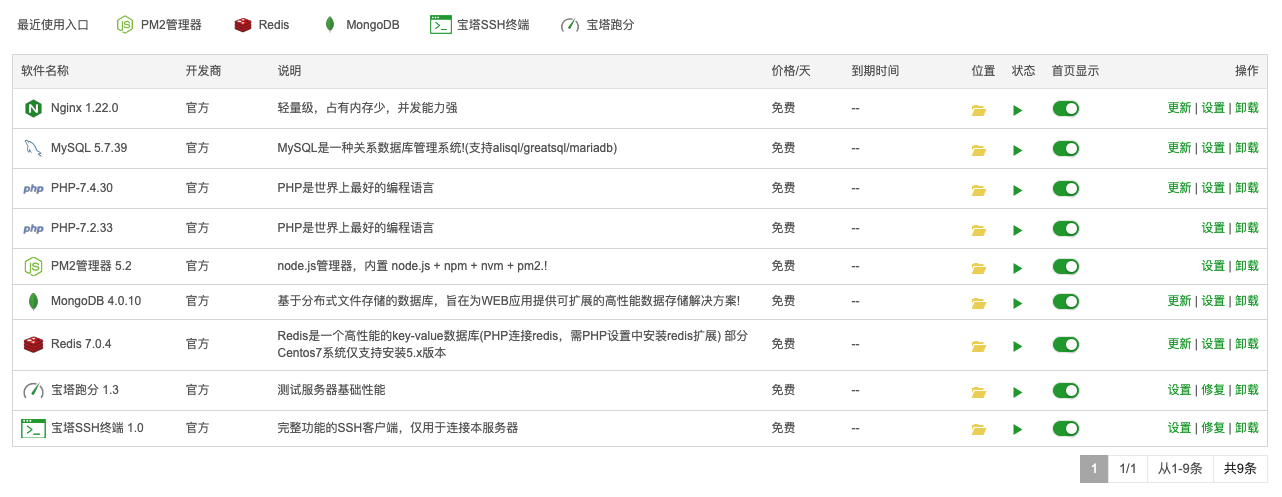1282x497 pixels.
Task: Click 更新 for MongoDB 4.0.10
Action: click(x=1179, y=301)
